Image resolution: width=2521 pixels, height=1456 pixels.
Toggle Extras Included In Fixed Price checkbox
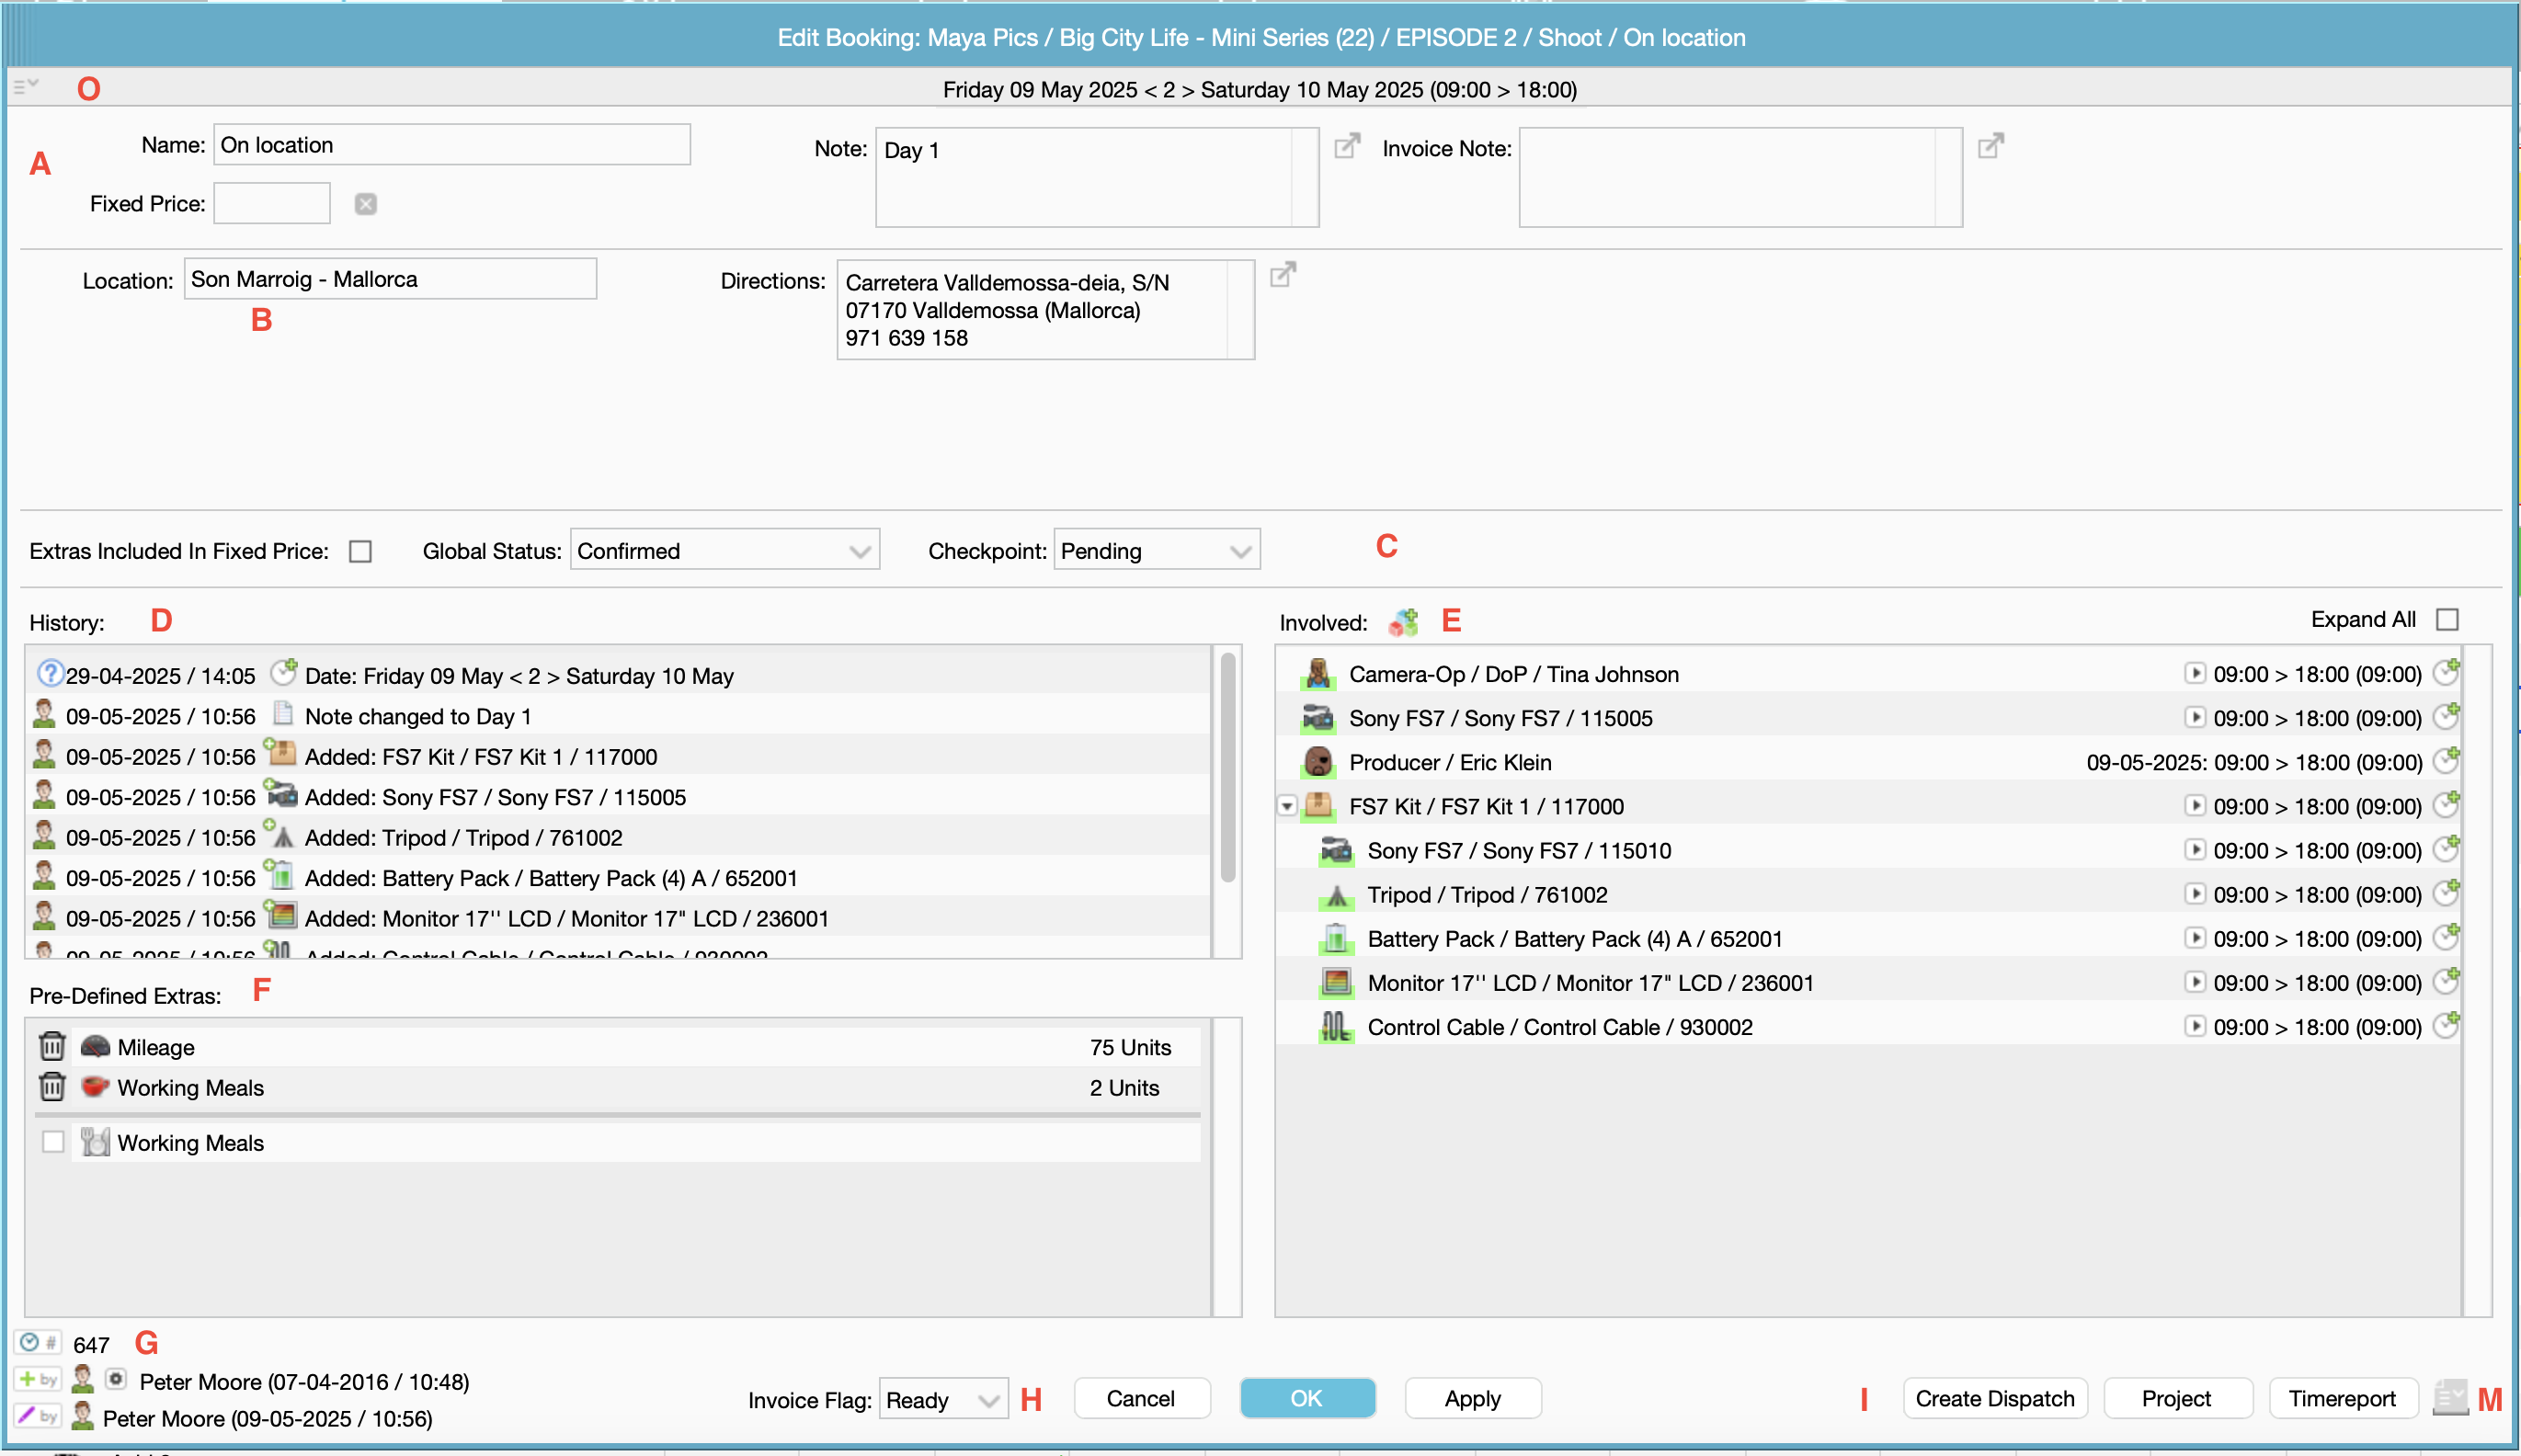[x=361, y=551]
